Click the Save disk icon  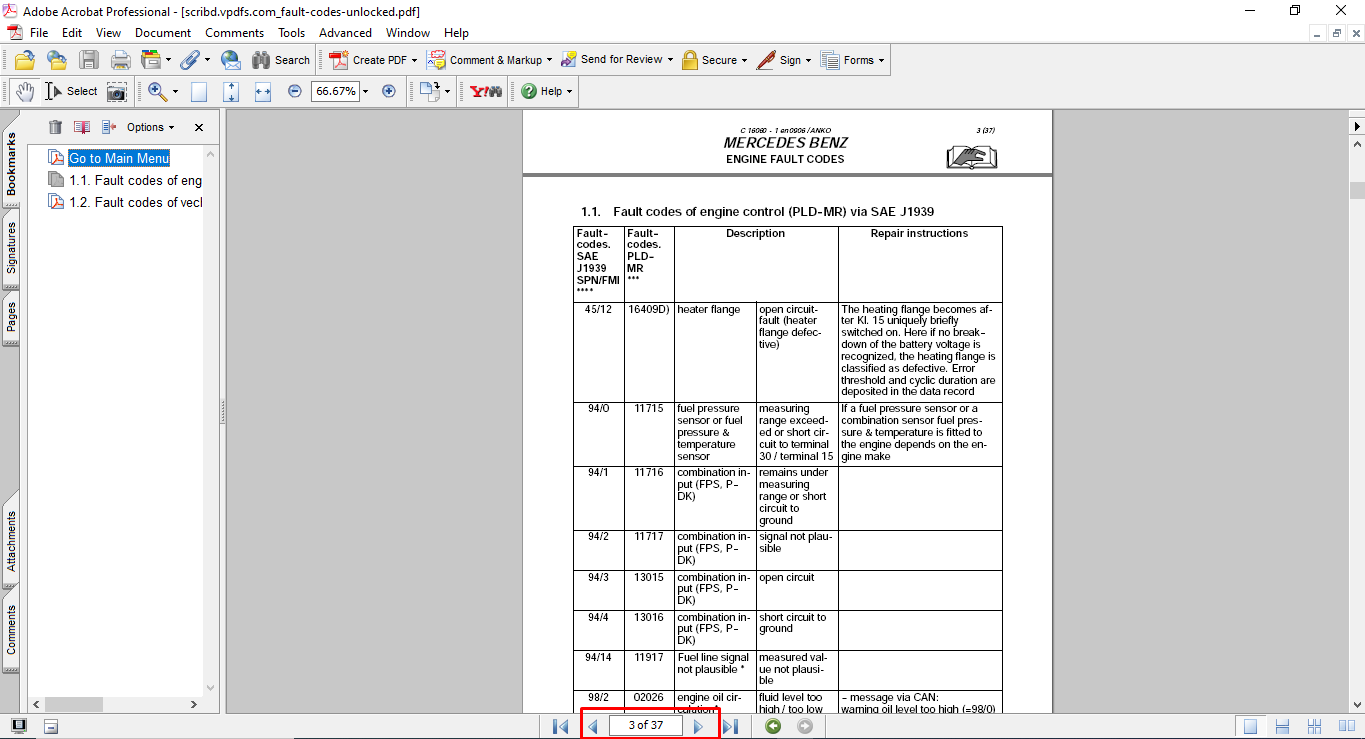pyautogui.click(x=89, y=60)
